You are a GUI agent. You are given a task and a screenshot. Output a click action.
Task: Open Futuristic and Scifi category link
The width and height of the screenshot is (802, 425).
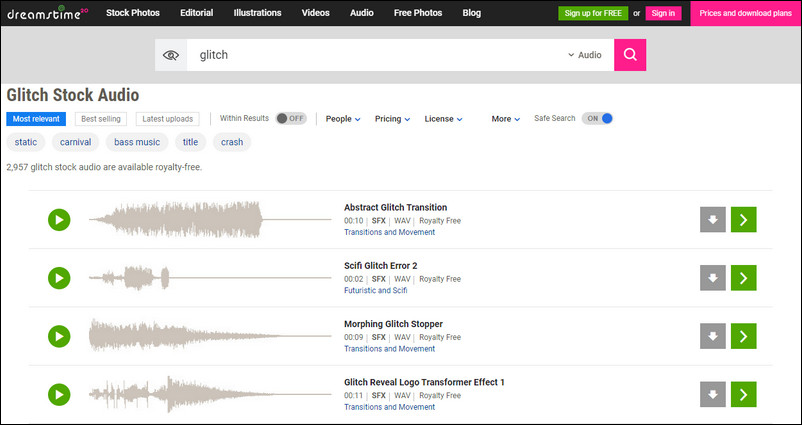click(375, 290)
